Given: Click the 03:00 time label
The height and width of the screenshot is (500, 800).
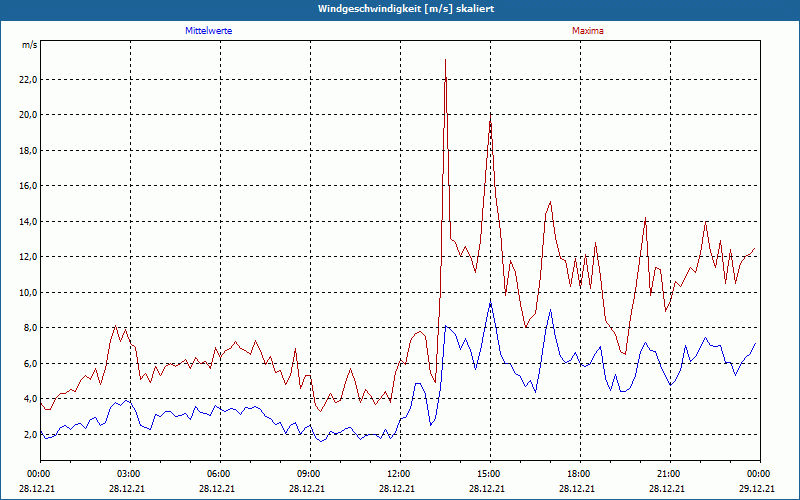Looking at the screenshot, I should [x=130, y=474].
